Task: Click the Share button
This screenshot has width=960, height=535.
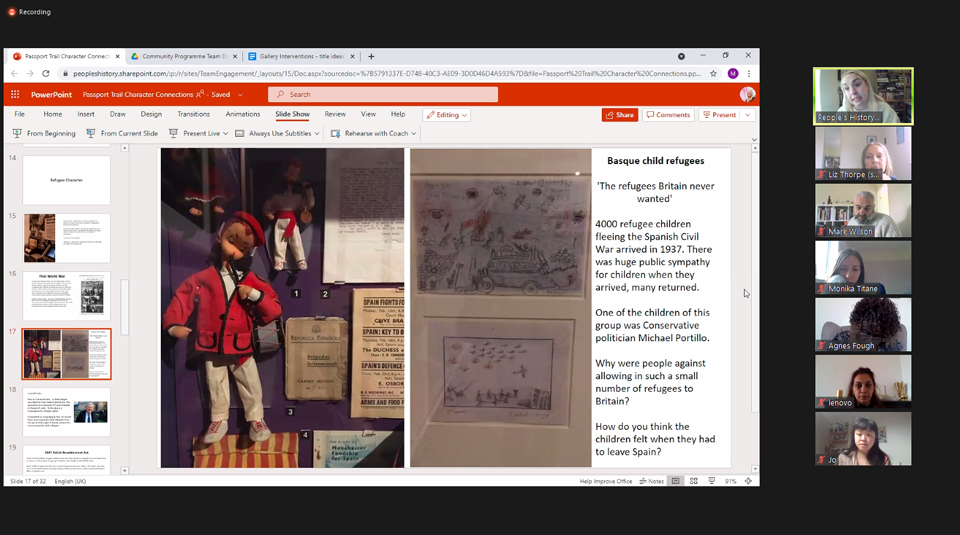Action: (x=620, y=115)
